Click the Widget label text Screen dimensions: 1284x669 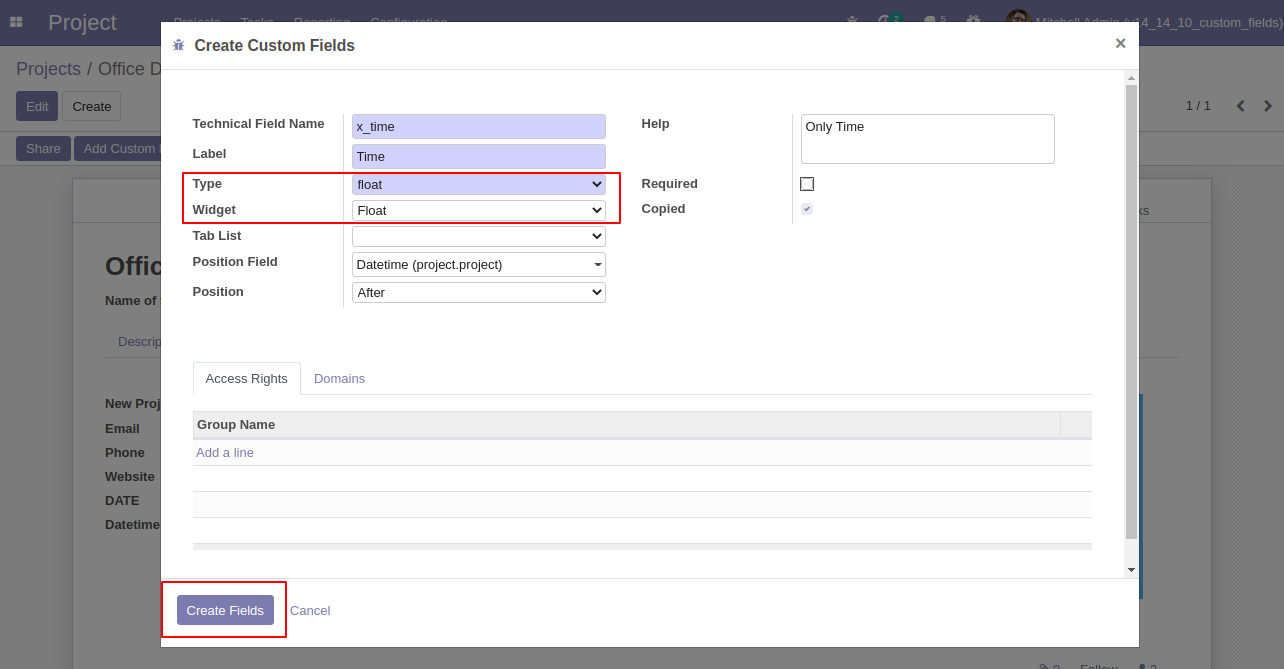(214, 210)
